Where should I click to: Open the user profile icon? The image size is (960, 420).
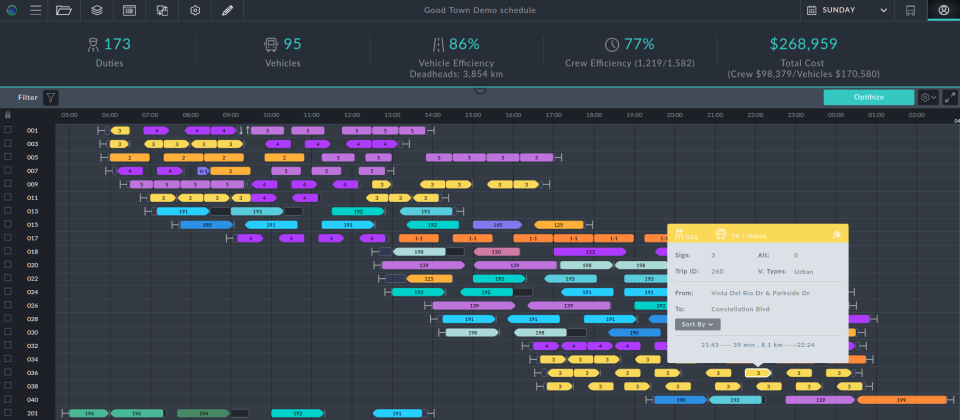pyautogui.click(x=943, y=10)
